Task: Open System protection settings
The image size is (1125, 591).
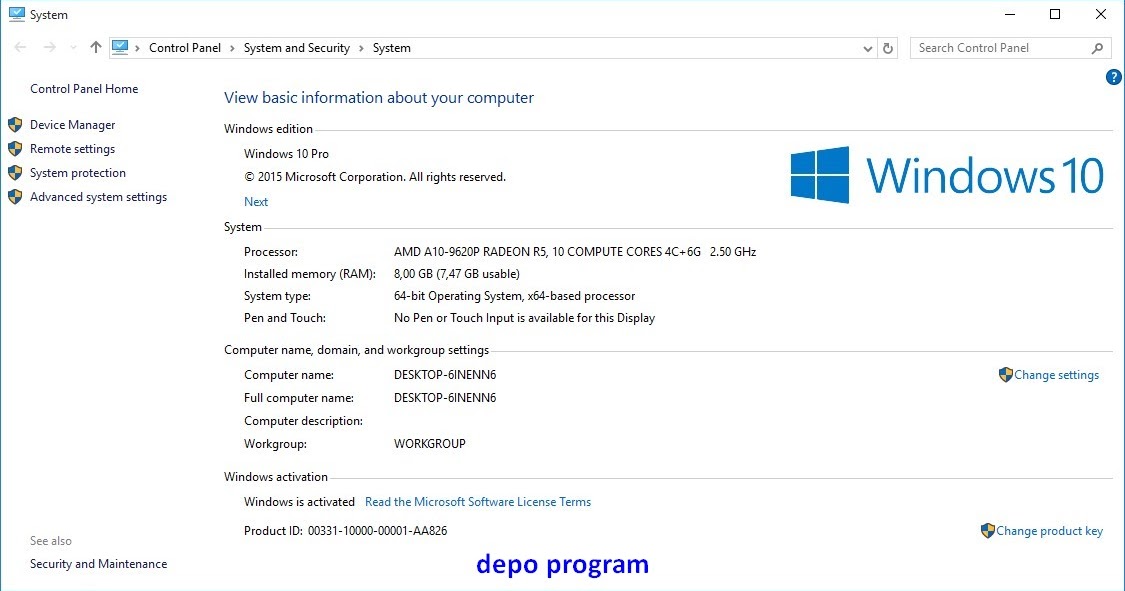Action: [x=78, y=172]
